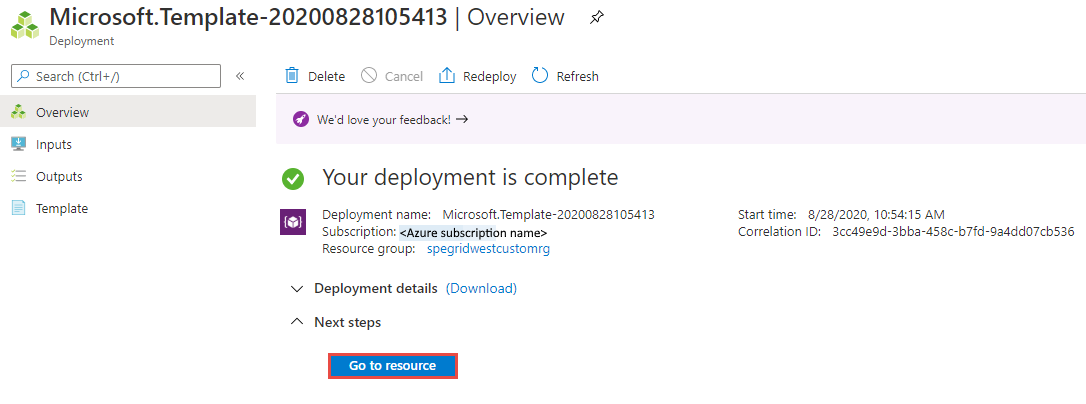Click the Delete trash can icon
The width and height of the screenshot is (1086, 404).
click(292, 76)
